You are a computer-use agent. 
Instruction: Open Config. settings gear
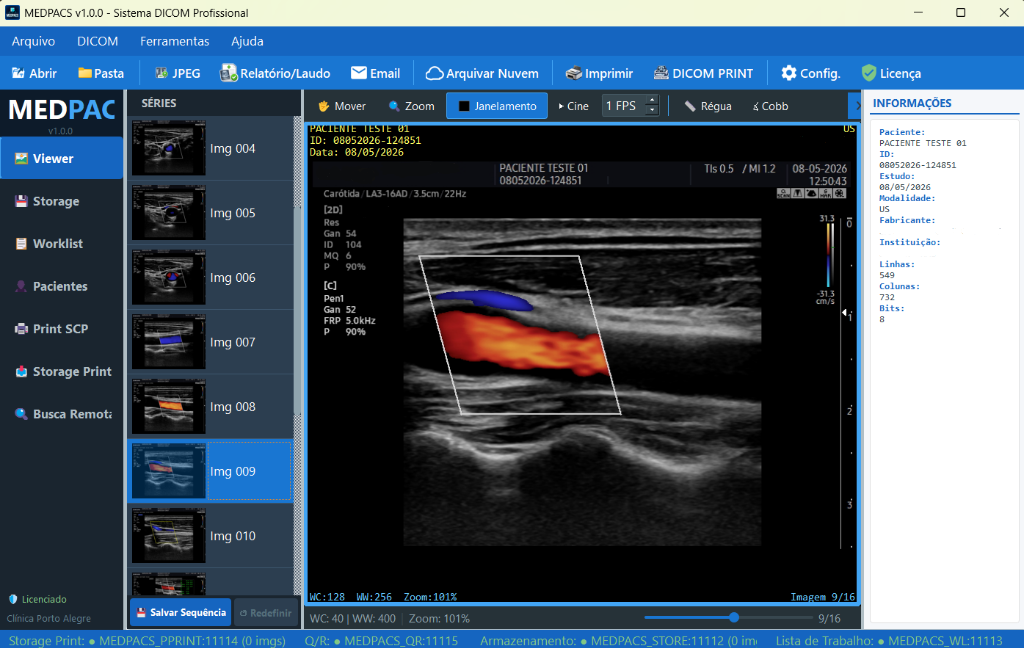(810, 73)
